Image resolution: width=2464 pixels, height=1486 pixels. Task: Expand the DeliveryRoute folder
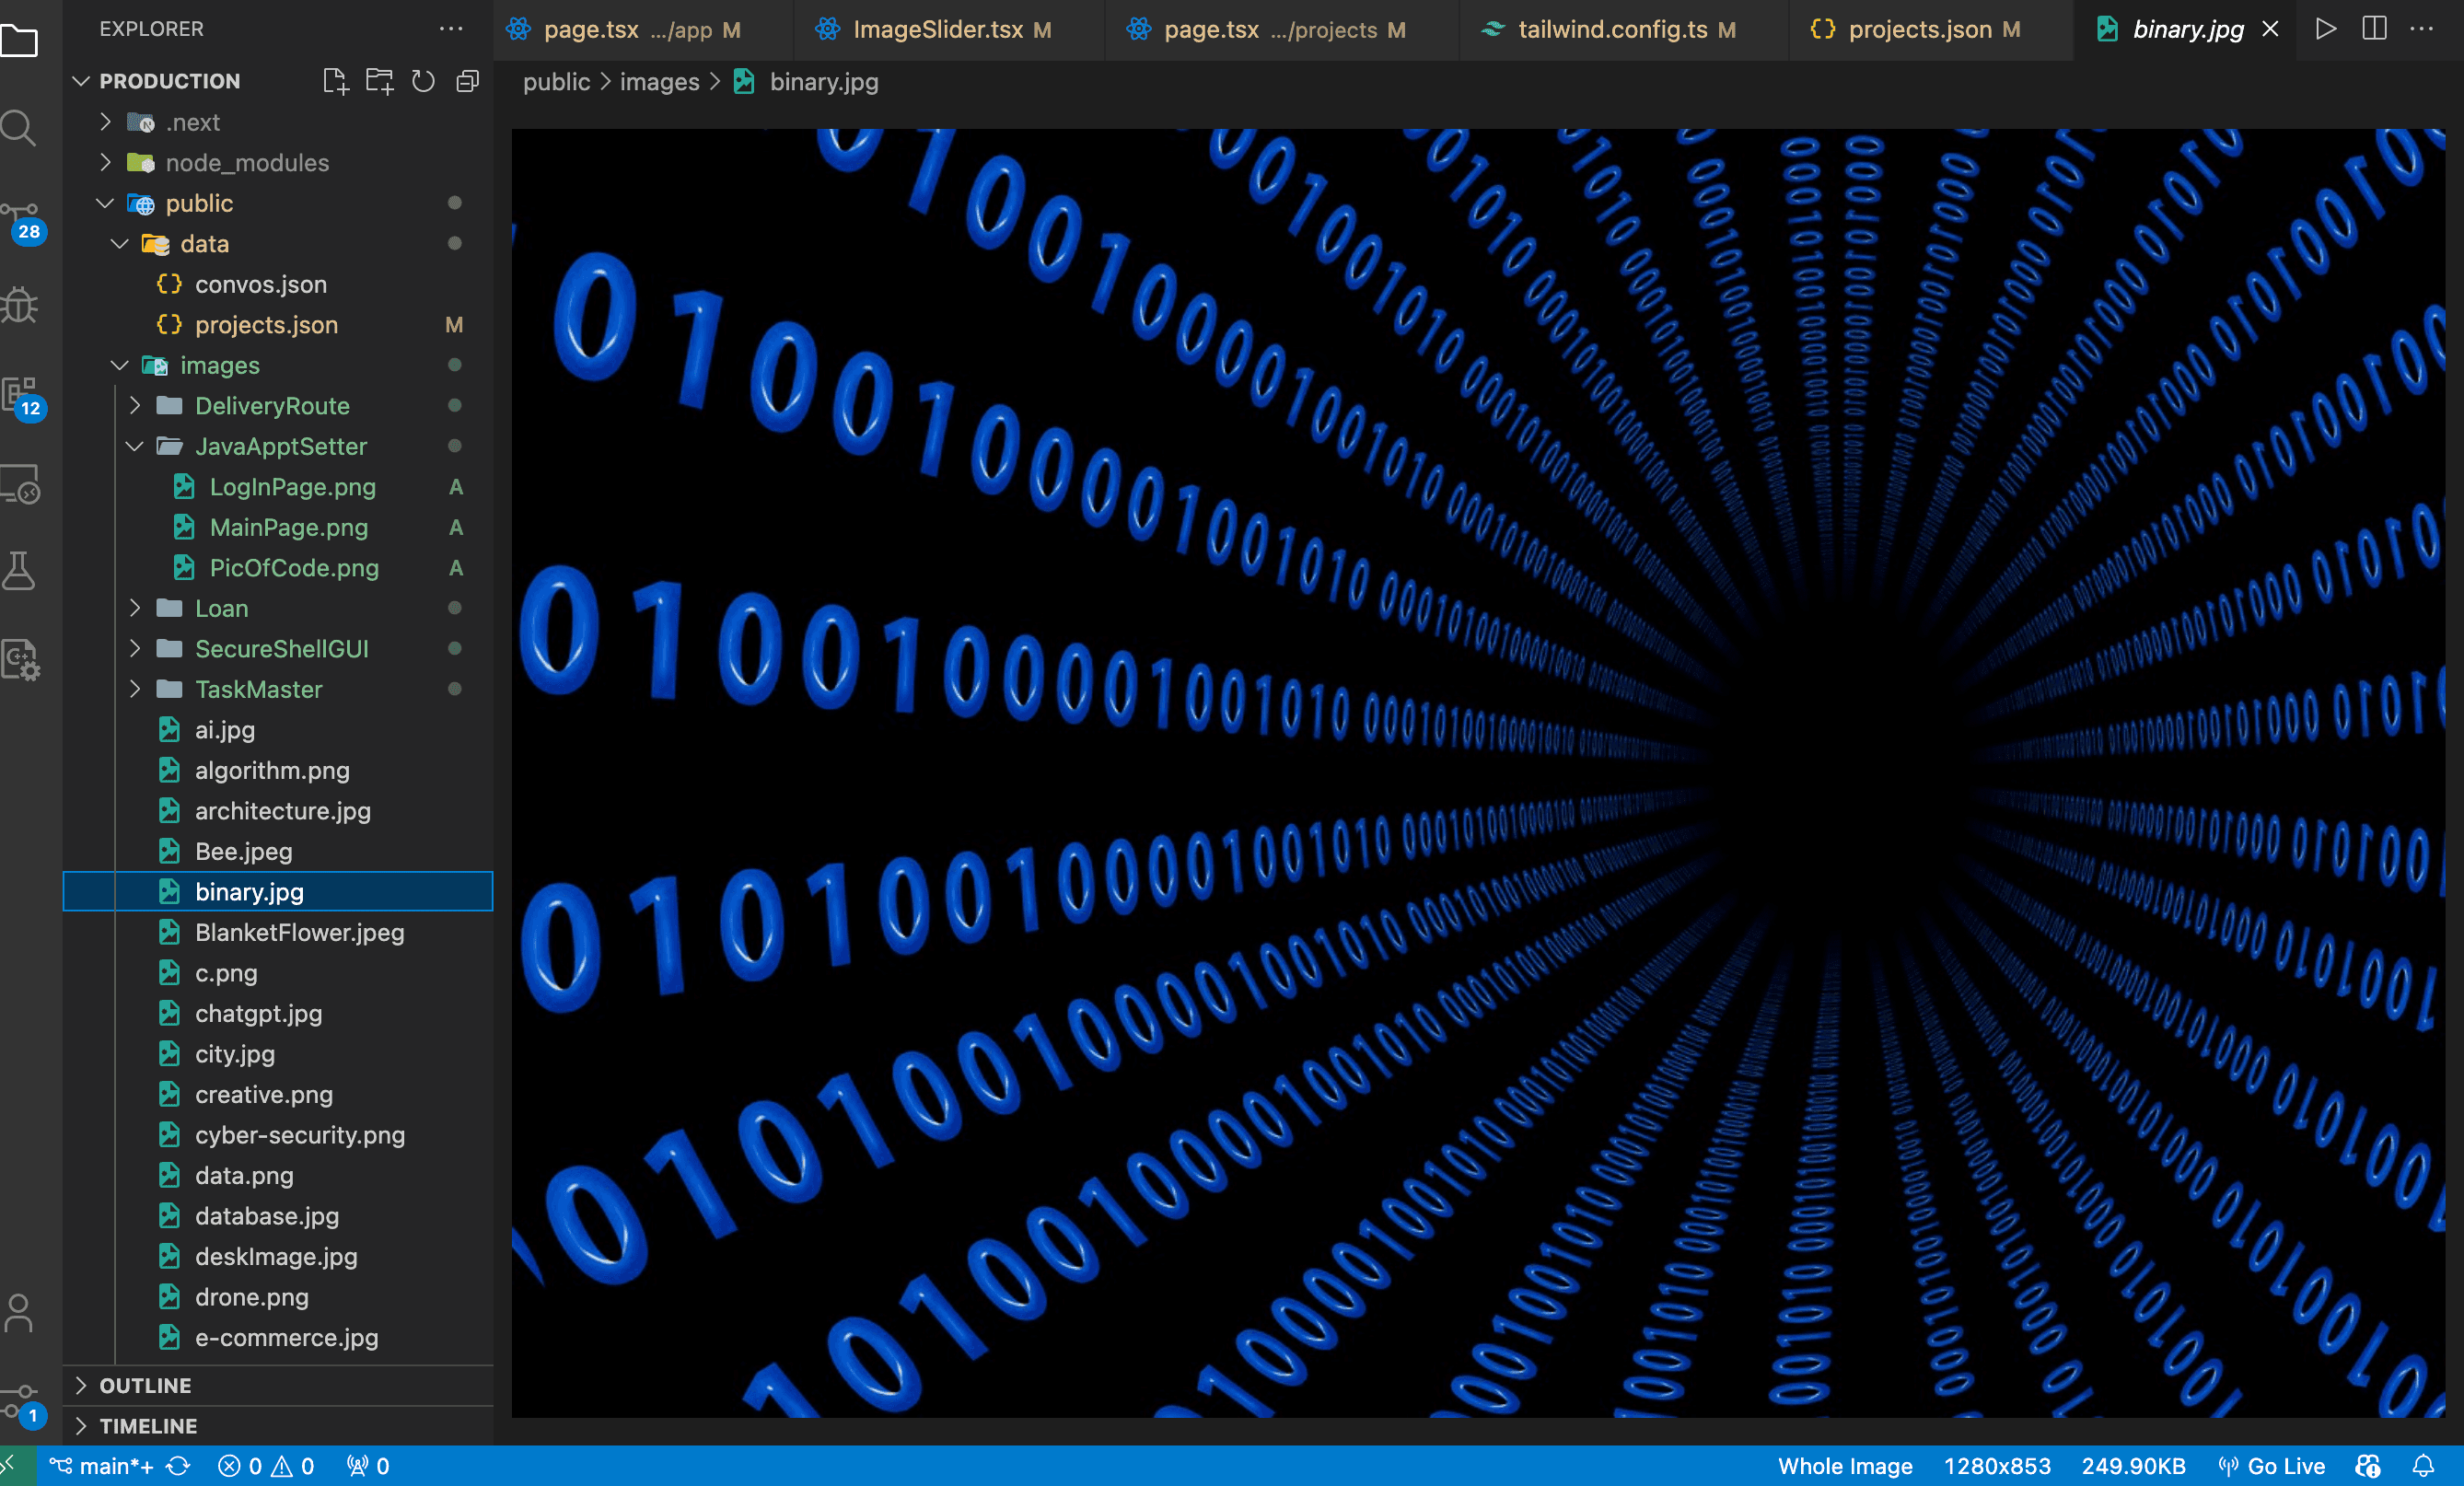[x=135, y=405]
